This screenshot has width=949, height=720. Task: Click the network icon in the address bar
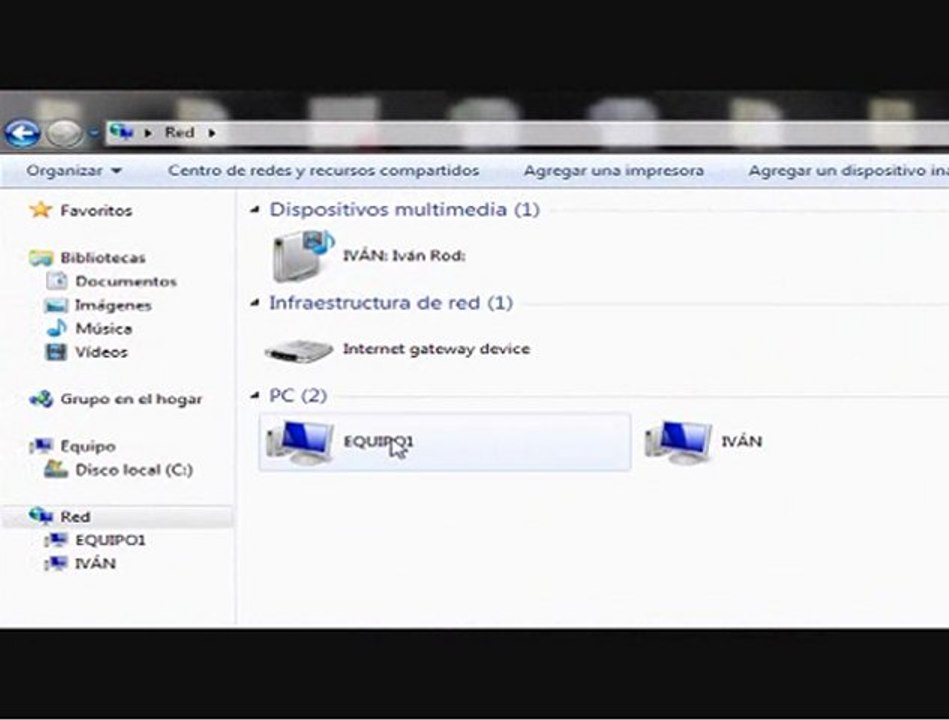coord(122,131)
